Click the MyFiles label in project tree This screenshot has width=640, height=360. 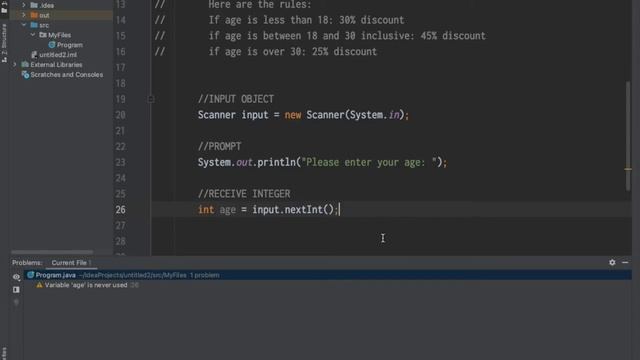pos(60,35)
